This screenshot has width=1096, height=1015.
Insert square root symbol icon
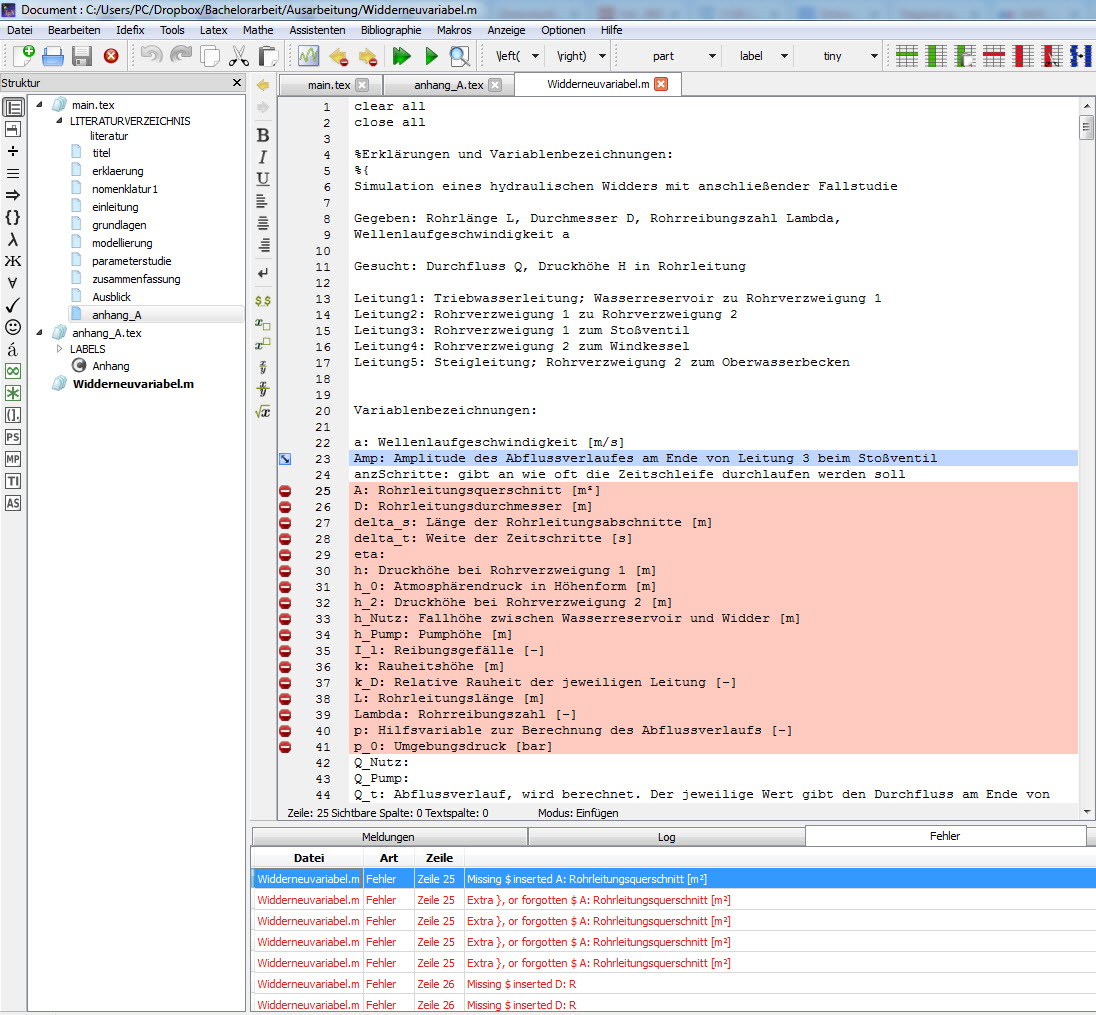263,412
